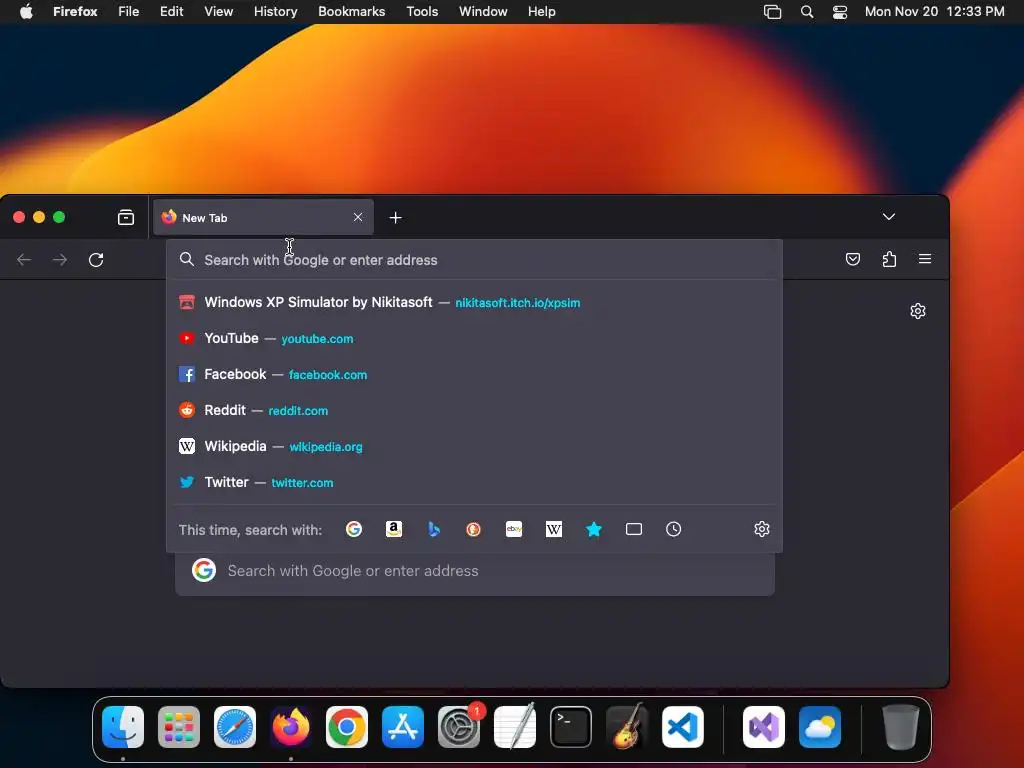Open the Tools menu
This screenshot has width=1024, height=768.
[x=422, y=12]
